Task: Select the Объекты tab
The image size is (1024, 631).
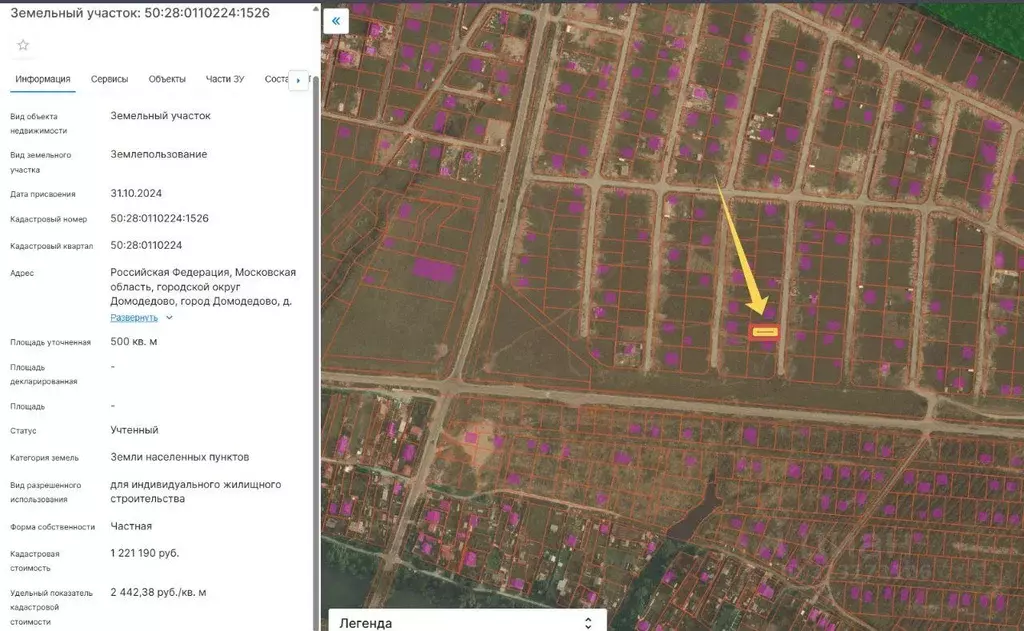Action: point(167,79)
